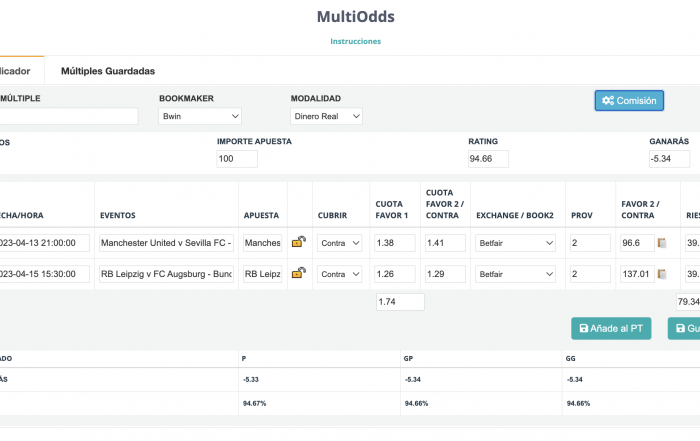The height and width of the screenshot is (441, 700).
Task: Click the RB Leipzig v FC Augsburg event field
Action: pos(166,274)
